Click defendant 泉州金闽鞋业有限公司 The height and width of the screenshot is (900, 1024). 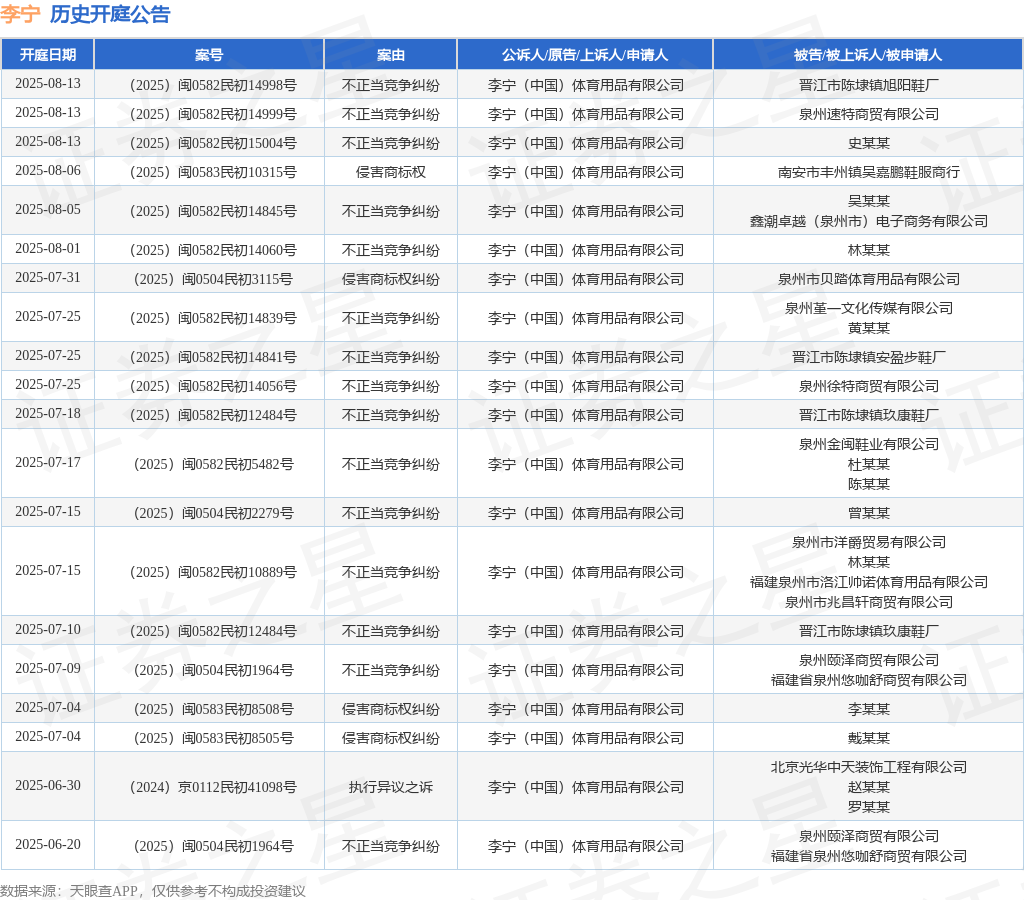click(869, 444)
